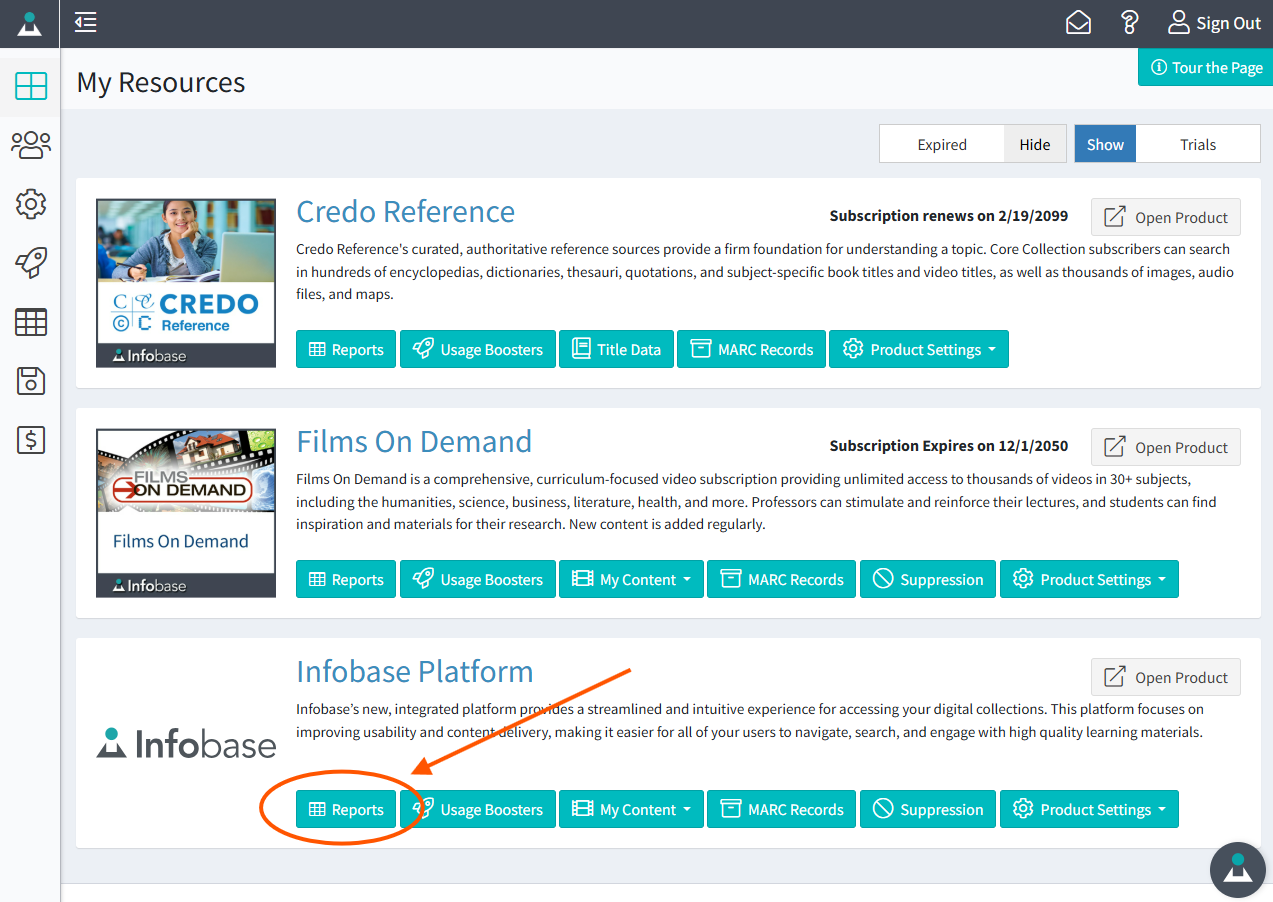Open messages using the envelope icon
This screenshot has height=902, width=1273.
click(x=1078, y=22)
